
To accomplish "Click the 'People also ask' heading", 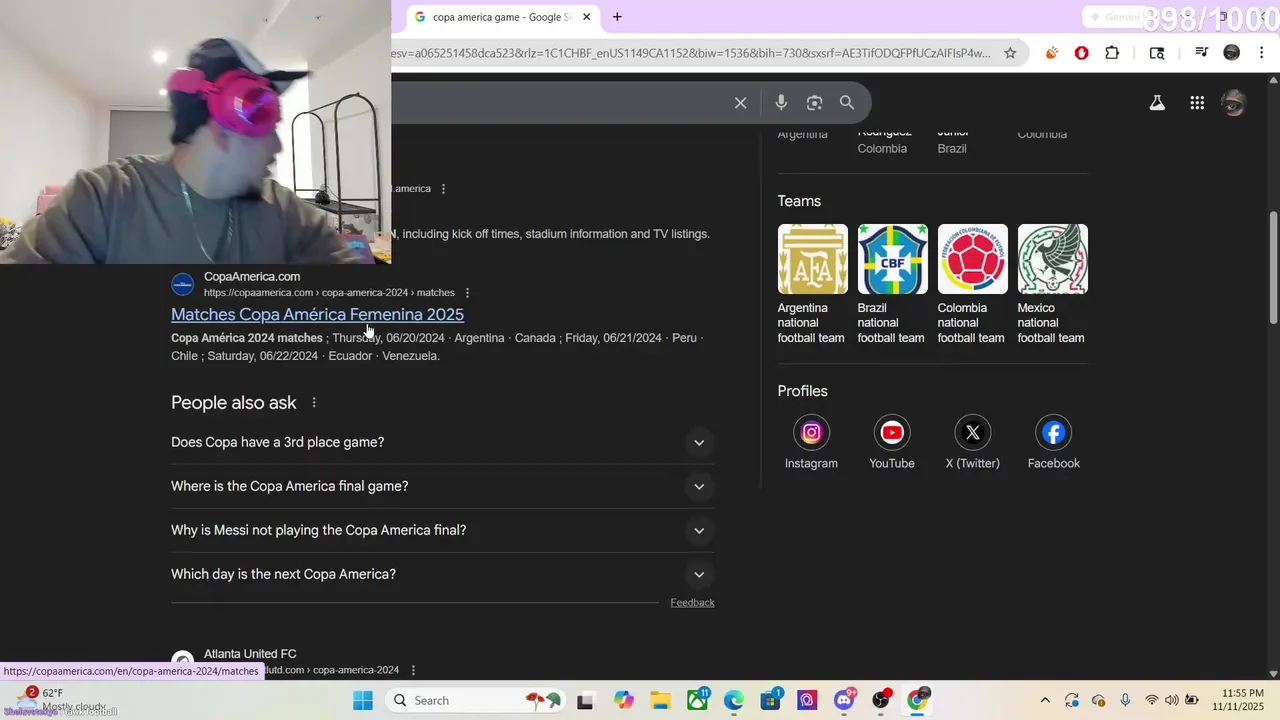I will (234, 403).
